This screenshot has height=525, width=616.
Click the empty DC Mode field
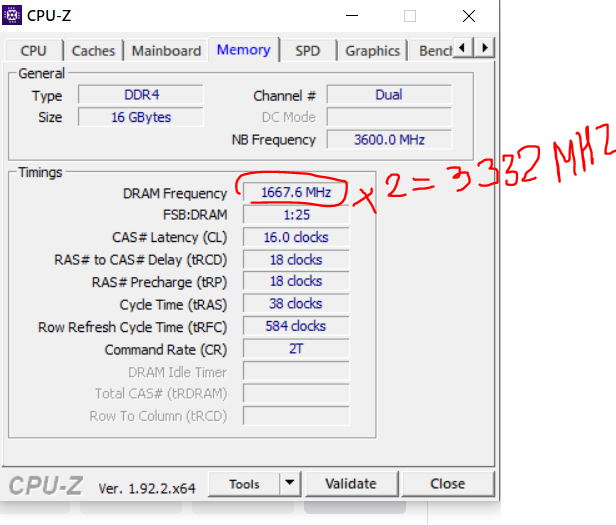(x=389, y=117)
